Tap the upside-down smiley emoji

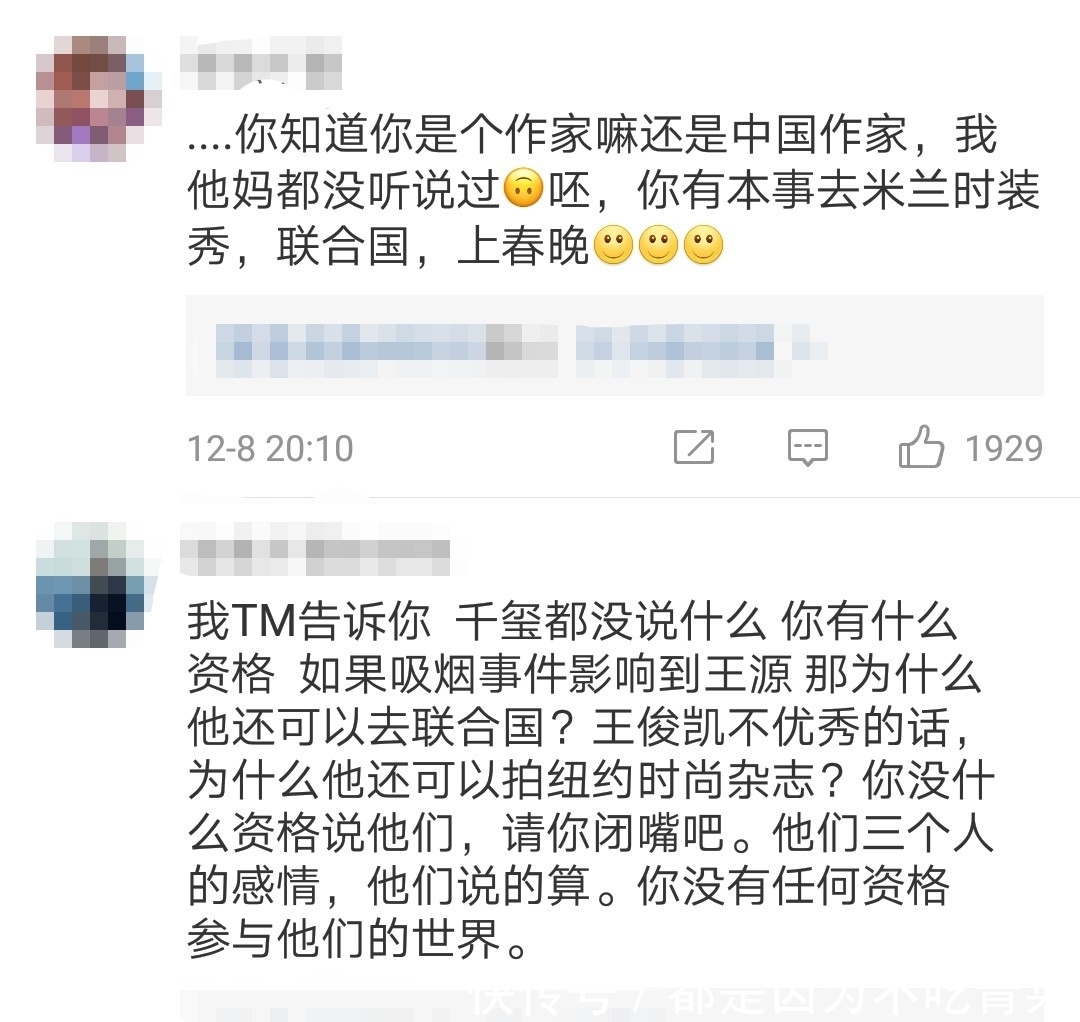524,187
